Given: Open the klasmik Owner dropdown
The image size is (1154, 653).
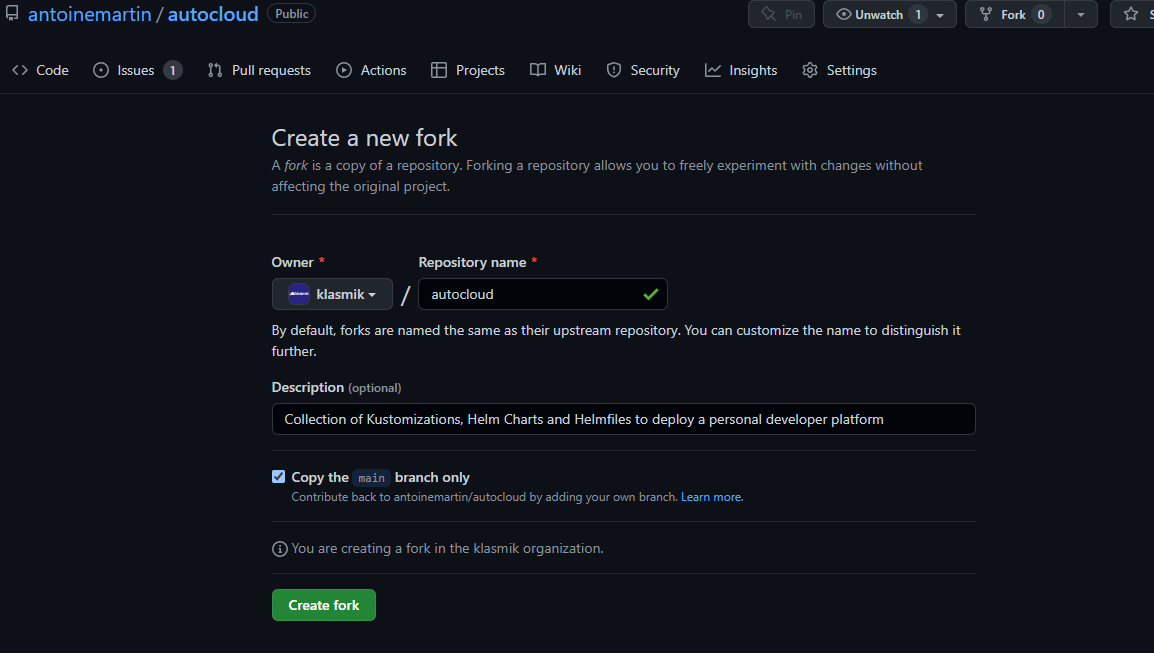Looking at the screenshot, I should click(x=332, y=294).
